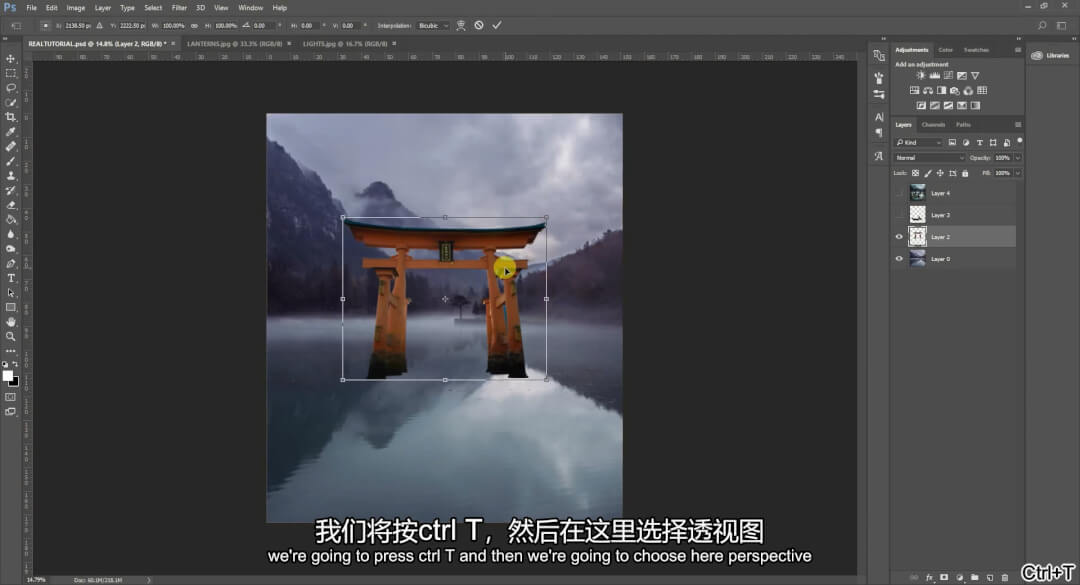Open the layer filter Kind dropdown
1080x585 pixels.
point(917,143)
